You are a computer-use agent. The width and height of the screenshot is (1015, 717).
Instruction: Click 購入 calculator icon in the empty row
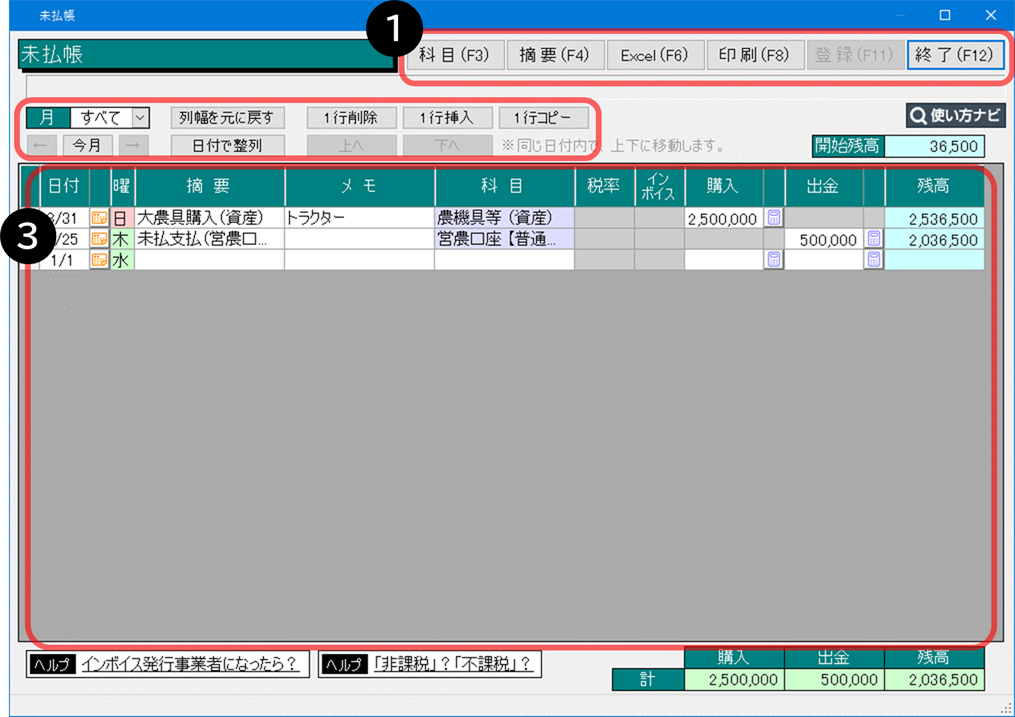tap(773, 260)
